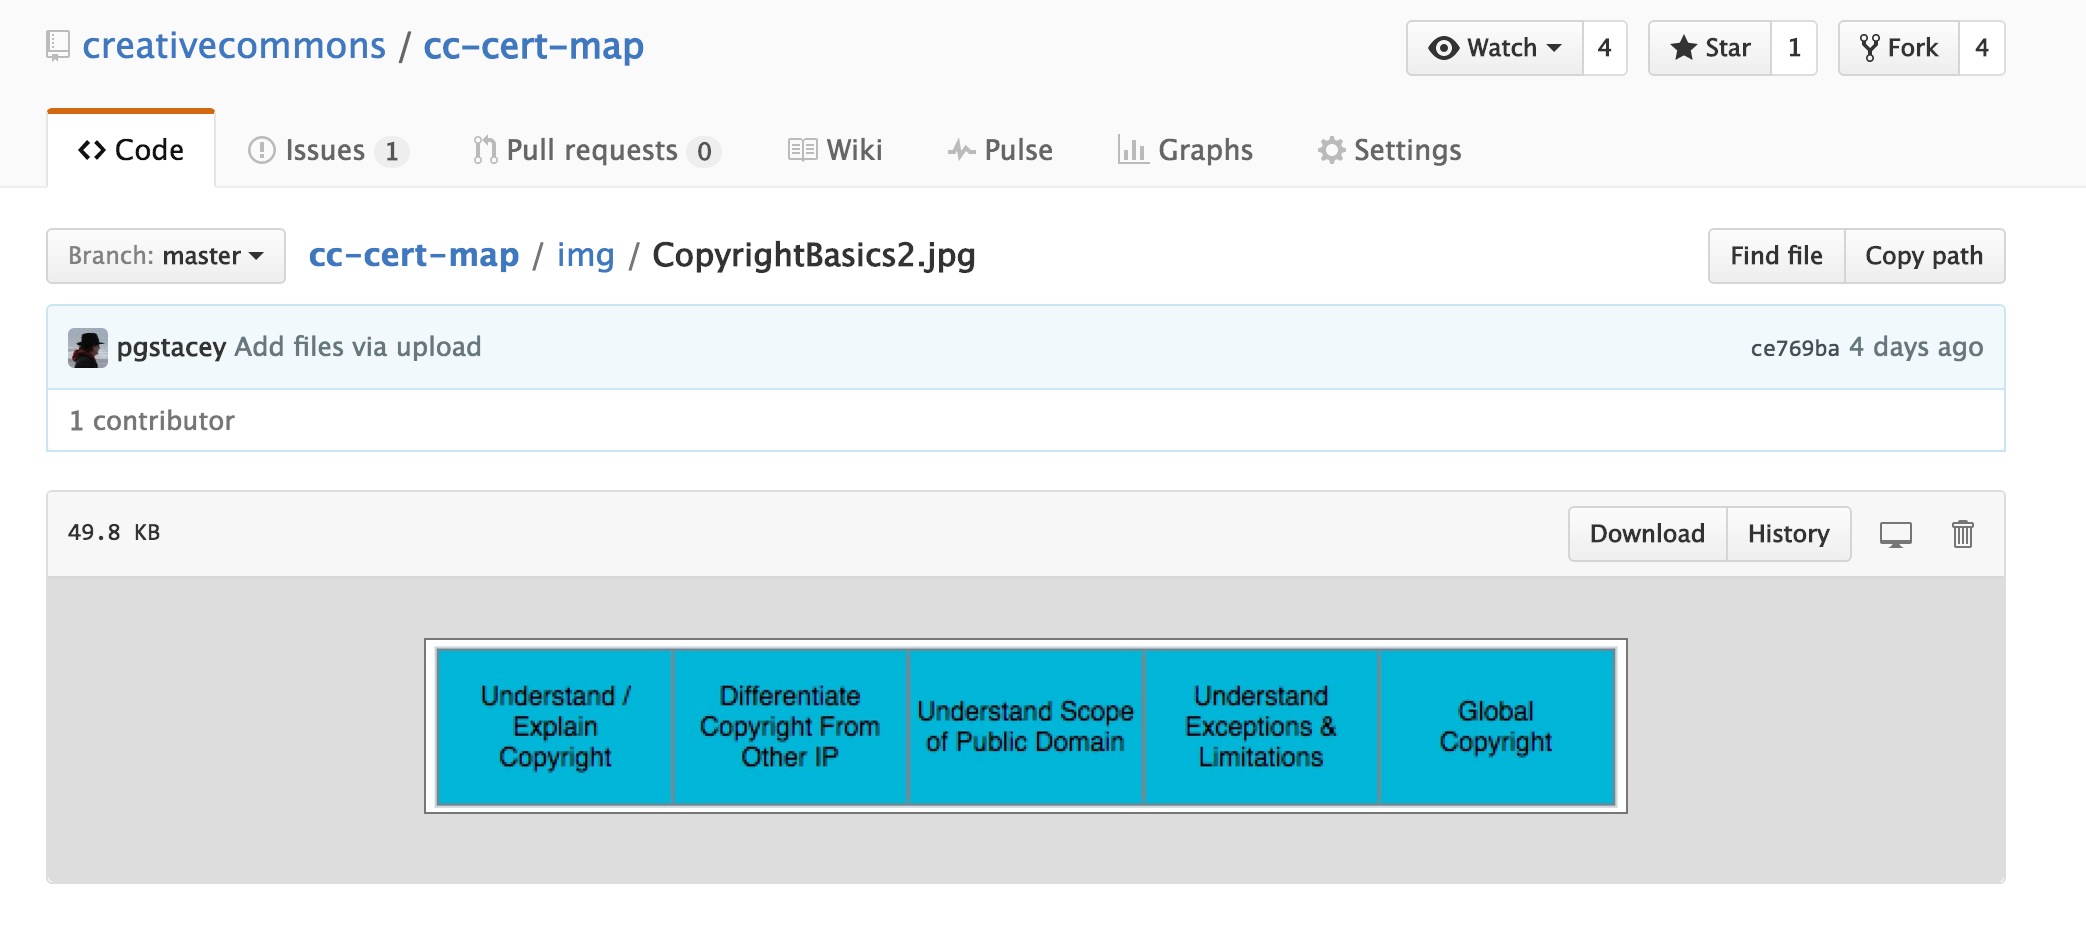The image size is (2086, 952).
Task: Click the Find file button
Action: pyautogui.click(x=1776, y=256)
